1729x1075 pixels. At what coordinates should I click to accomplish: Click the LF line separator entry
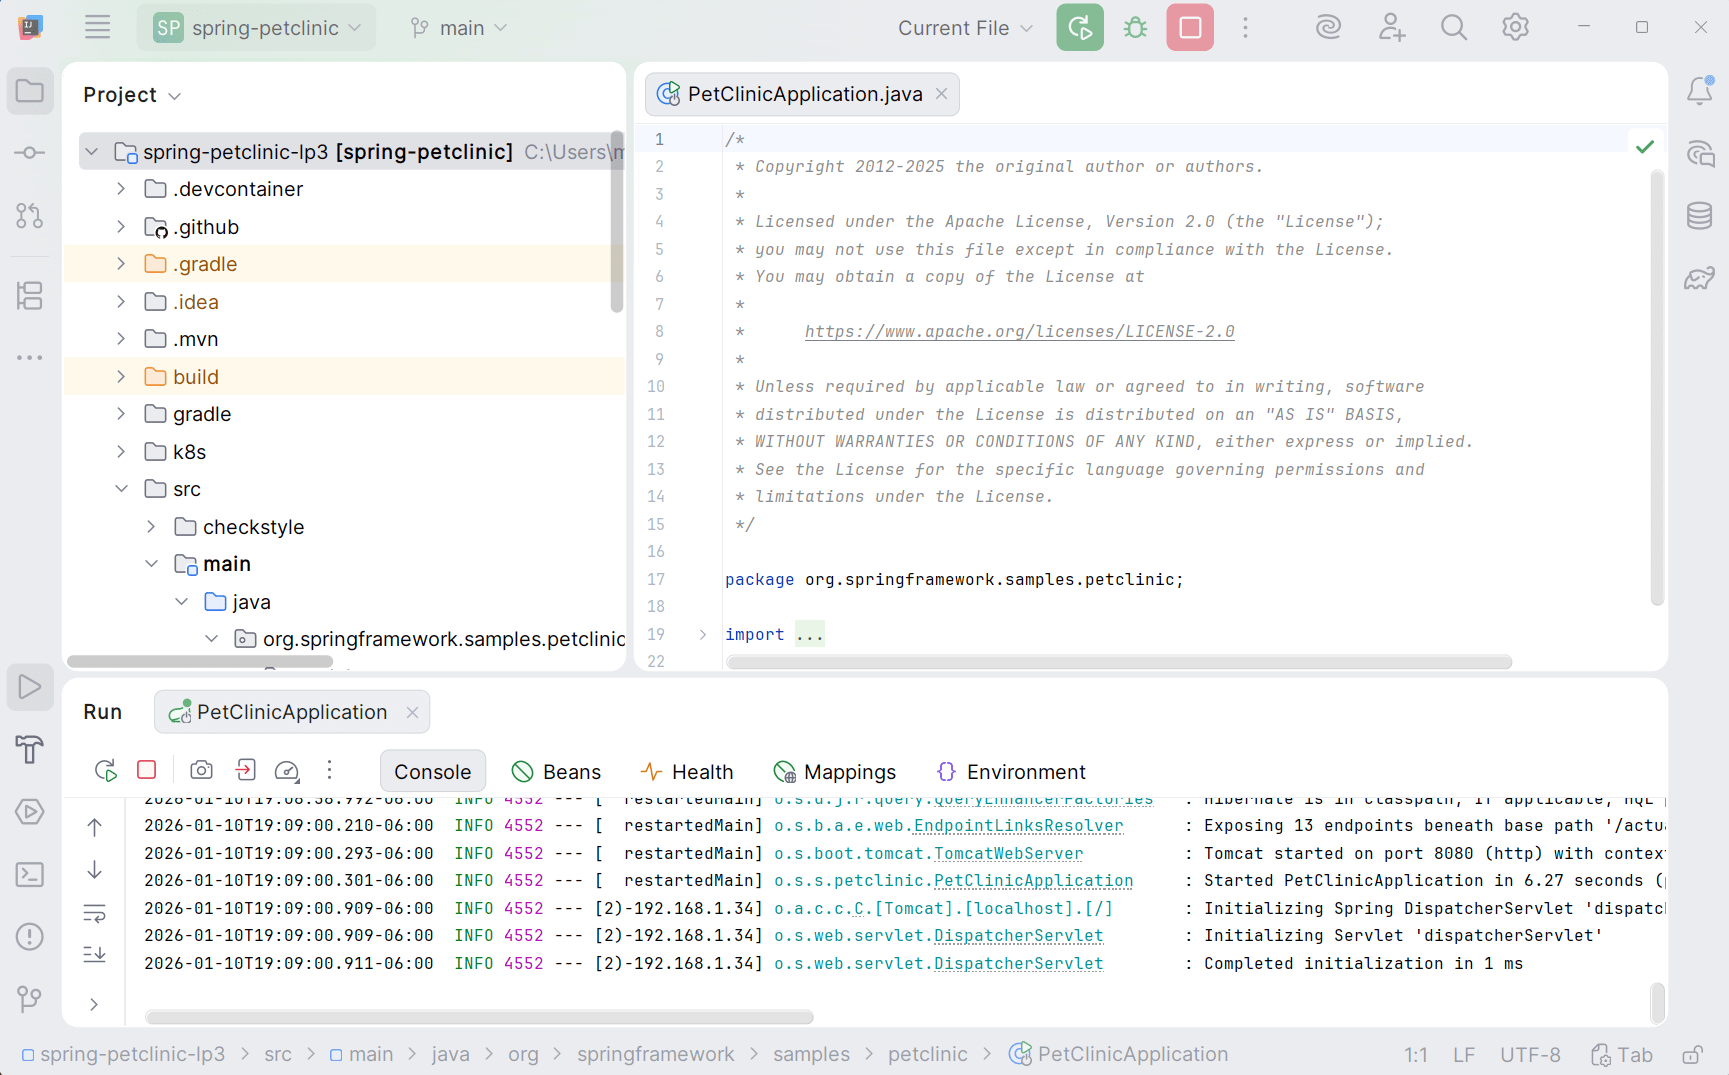click(1464, 1055)
